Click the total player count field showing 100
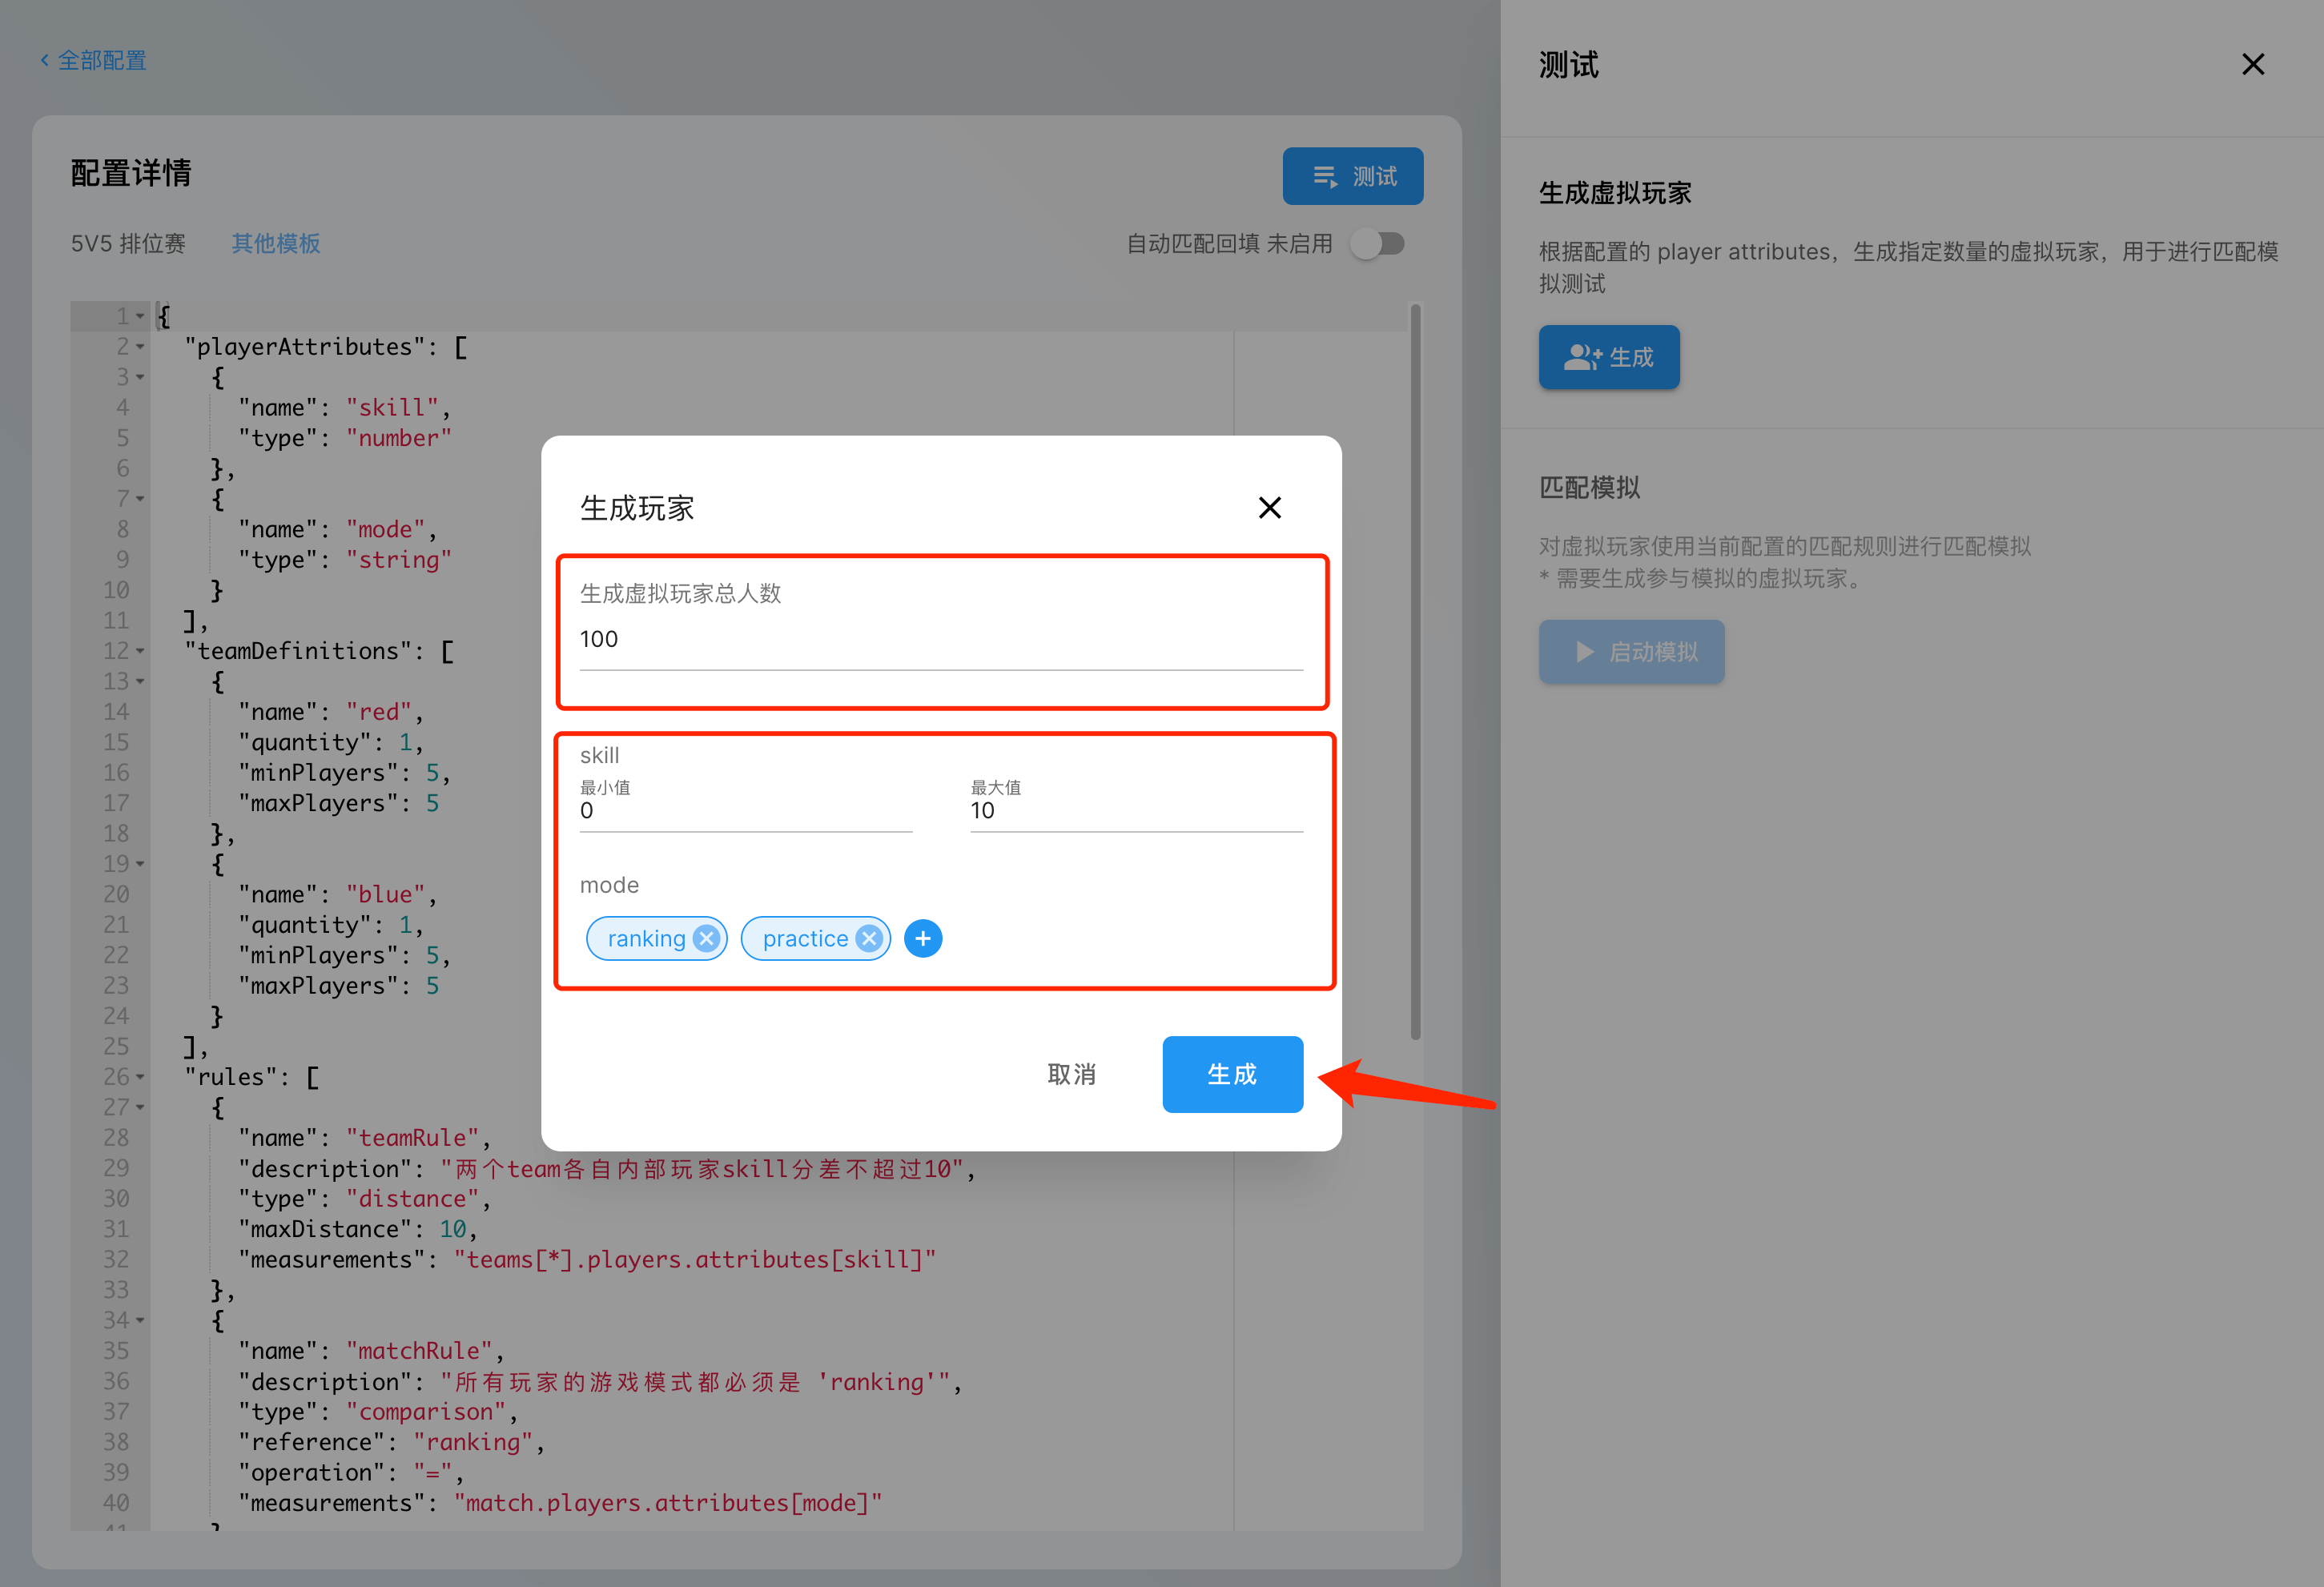Viewport: 2324px width, 1587px height. pyautogui.click(x=940, y=640)
